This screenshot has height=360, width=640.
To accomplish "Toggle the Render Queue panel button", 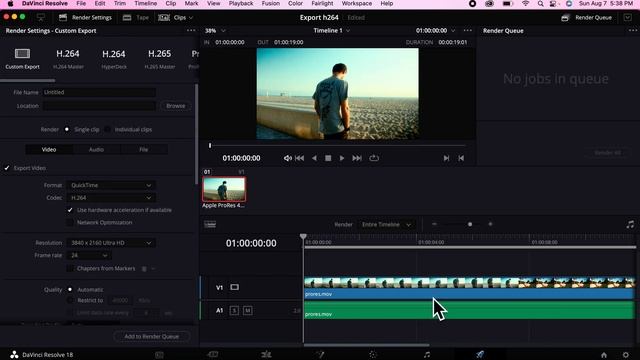I will point(587,18).
